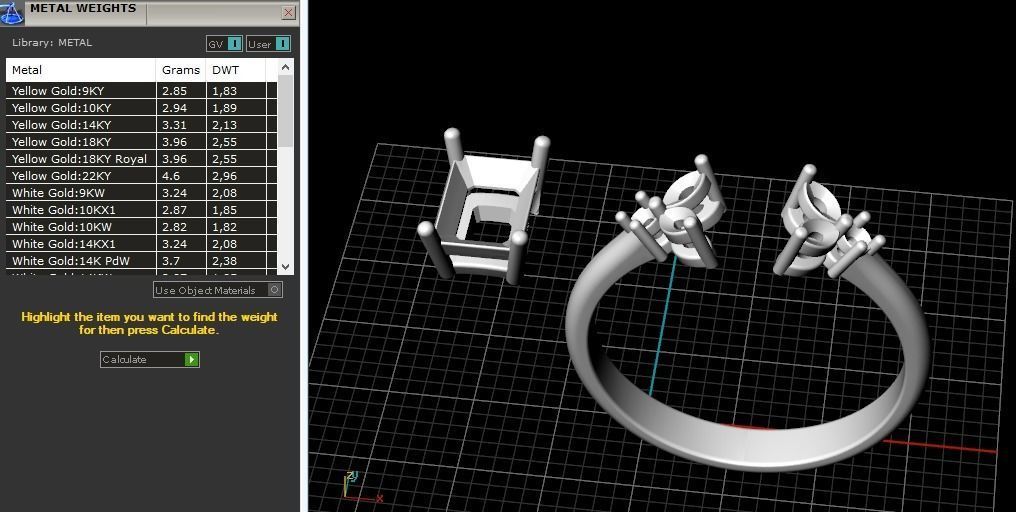
Task: Select the Yellow Gold:10KY row
Action: click(x=141, y=108)
